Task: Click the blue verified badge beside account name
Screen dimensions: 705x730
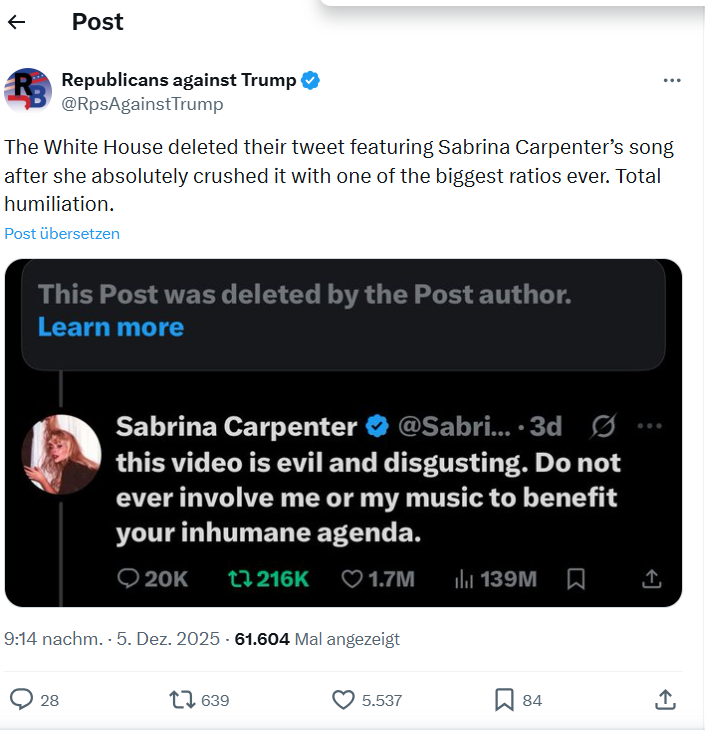Action: [311, 81]
